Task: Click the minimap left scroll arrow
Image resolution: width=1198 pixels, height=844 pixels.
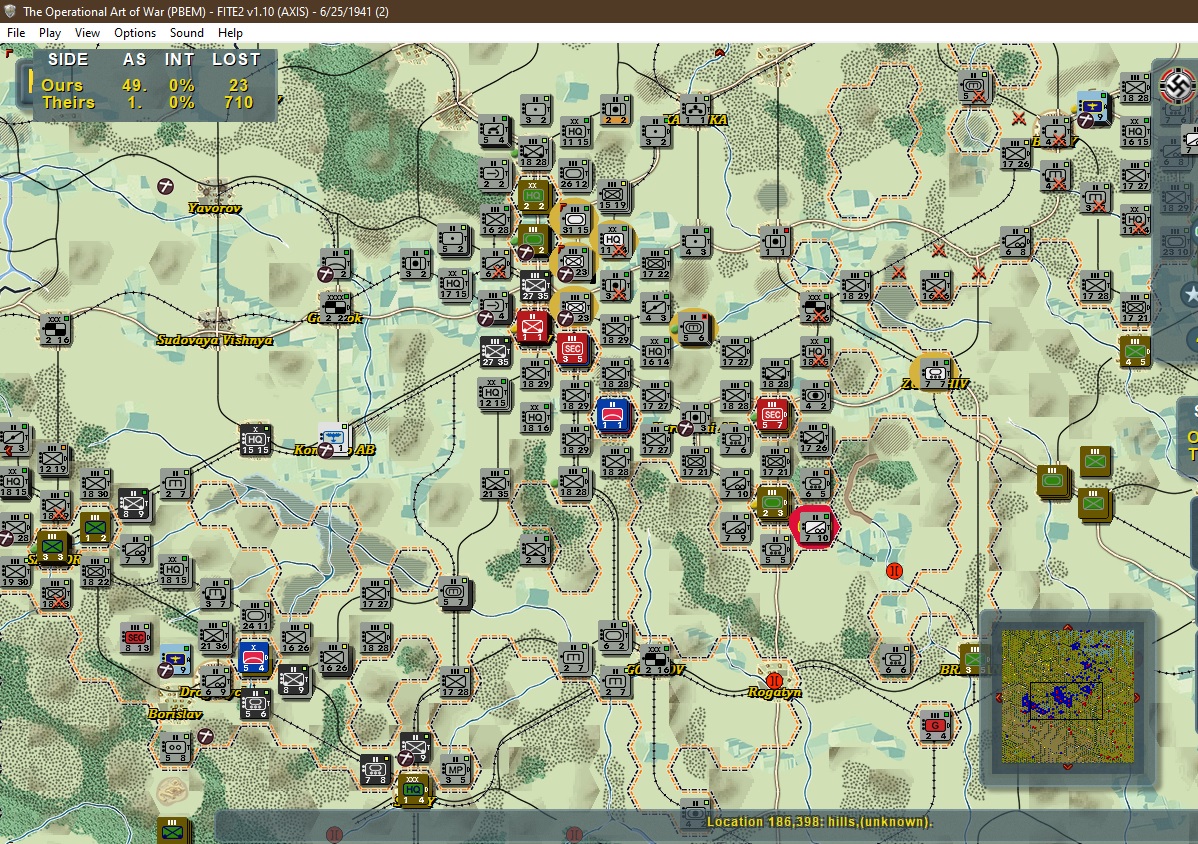Action: 998,697
